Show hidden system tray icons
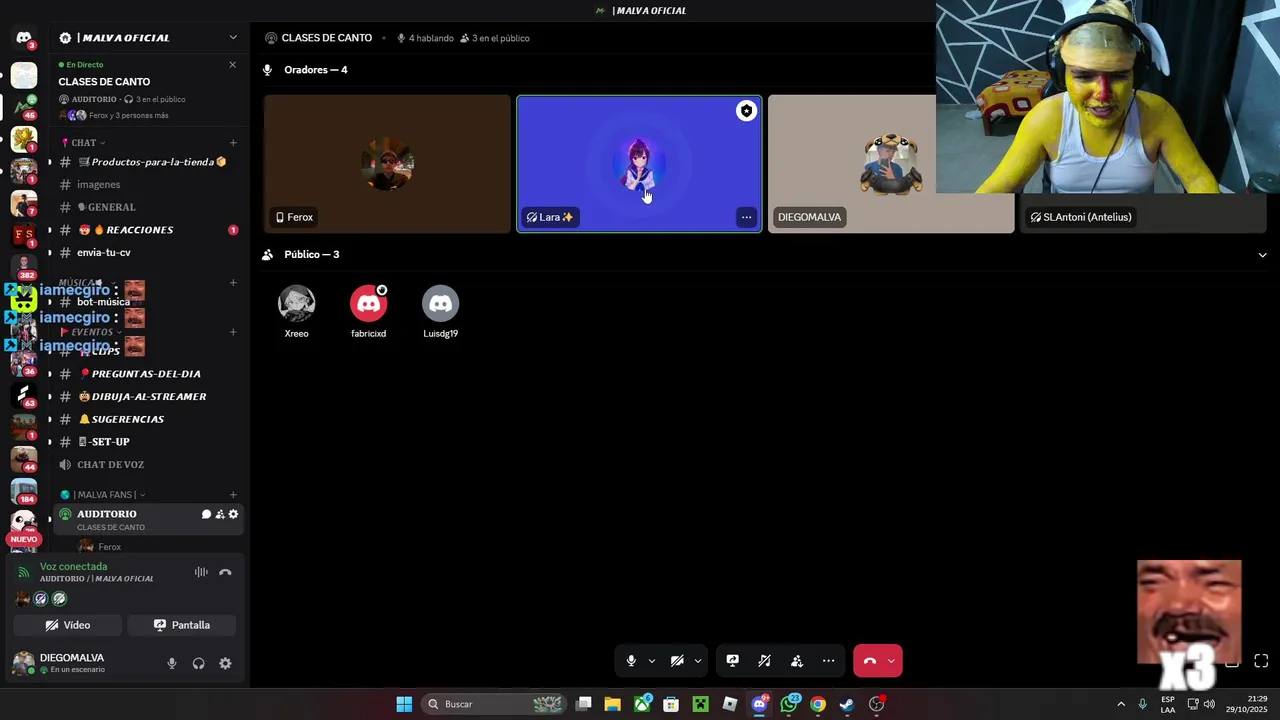This screenshot has height=720, width=1280. (x=1121, y=704)
